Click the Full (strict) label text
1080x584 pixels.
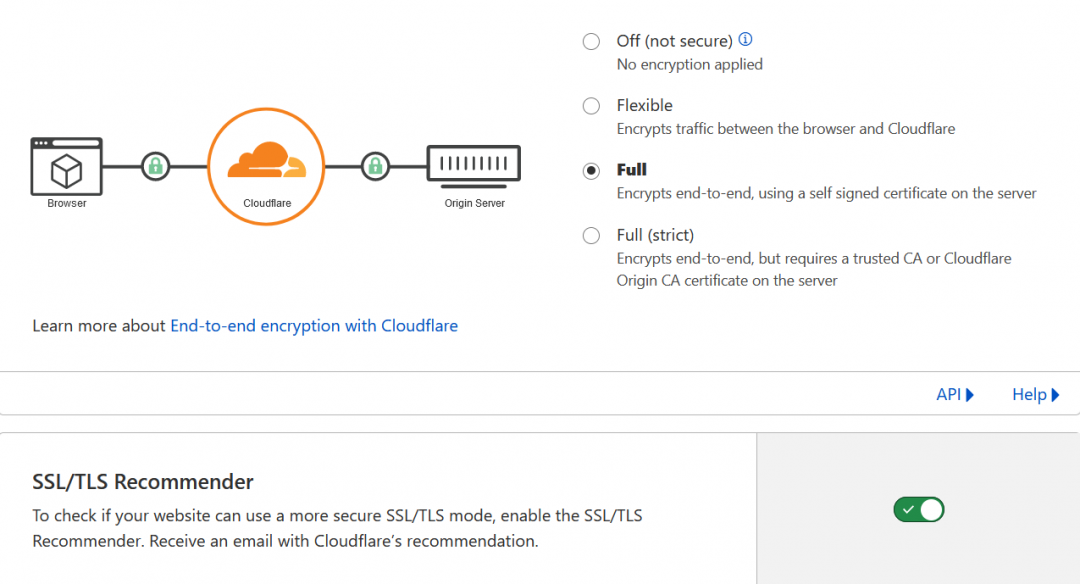[655, 235]
